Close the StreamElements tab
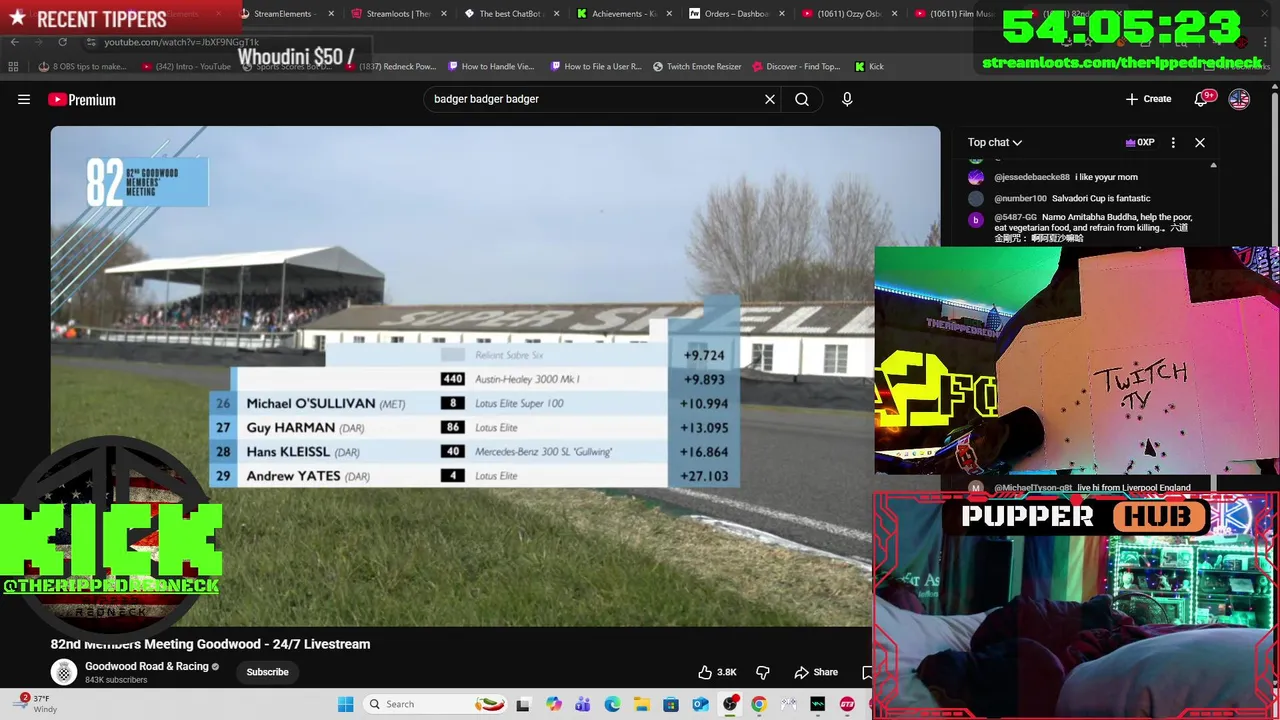Screen dimensions: 1280x720 331,14
